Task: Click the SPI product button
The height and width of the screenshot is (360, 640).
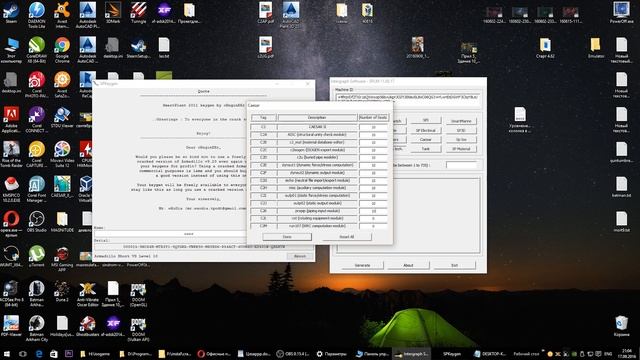Action: (426, 121)
